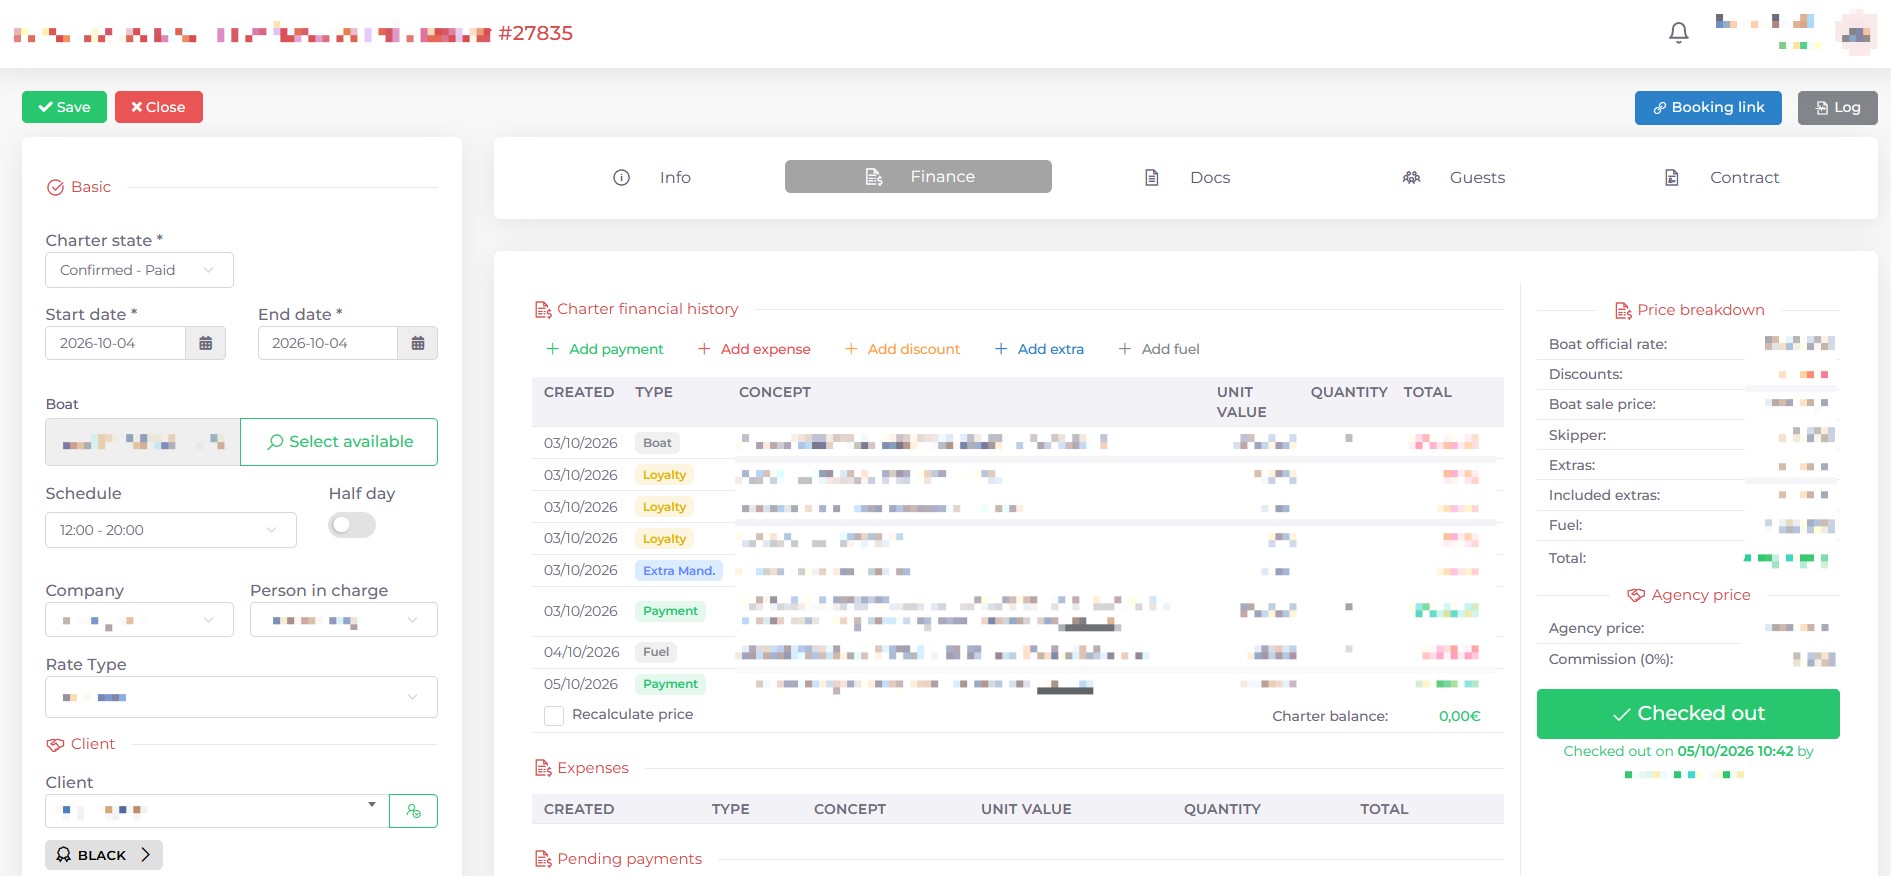This screenshot has height=876, width=1891.
Task: Open the Schedule dropdown
Action: point(171,530)
